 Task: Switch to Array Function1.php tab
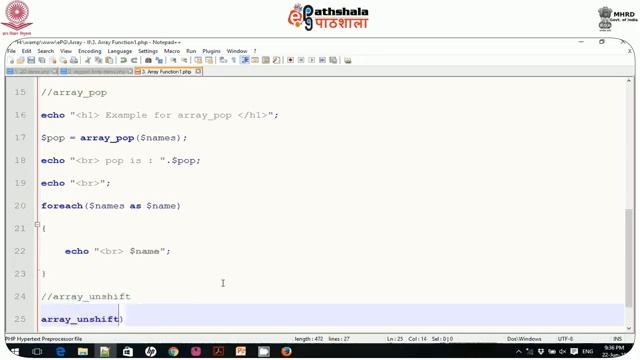[x=167, y=71]
